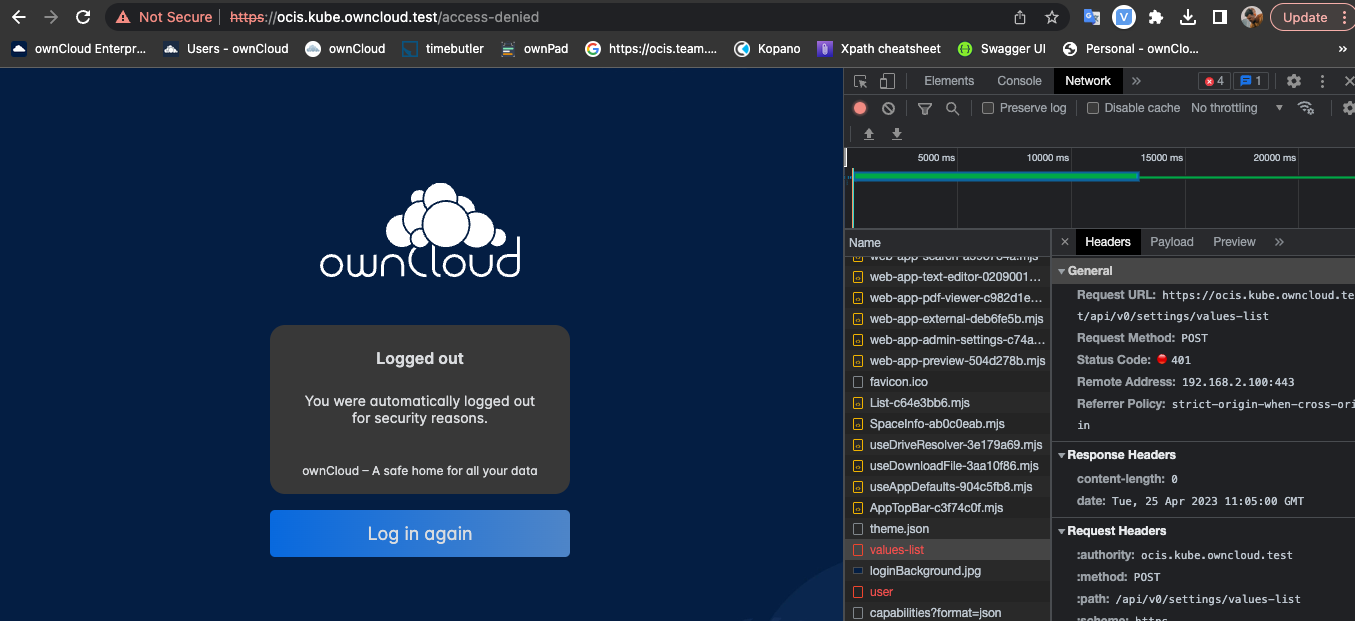Open the network search magnifier
The width and height of the screenshot is (1355, 621).
(952, 108)
